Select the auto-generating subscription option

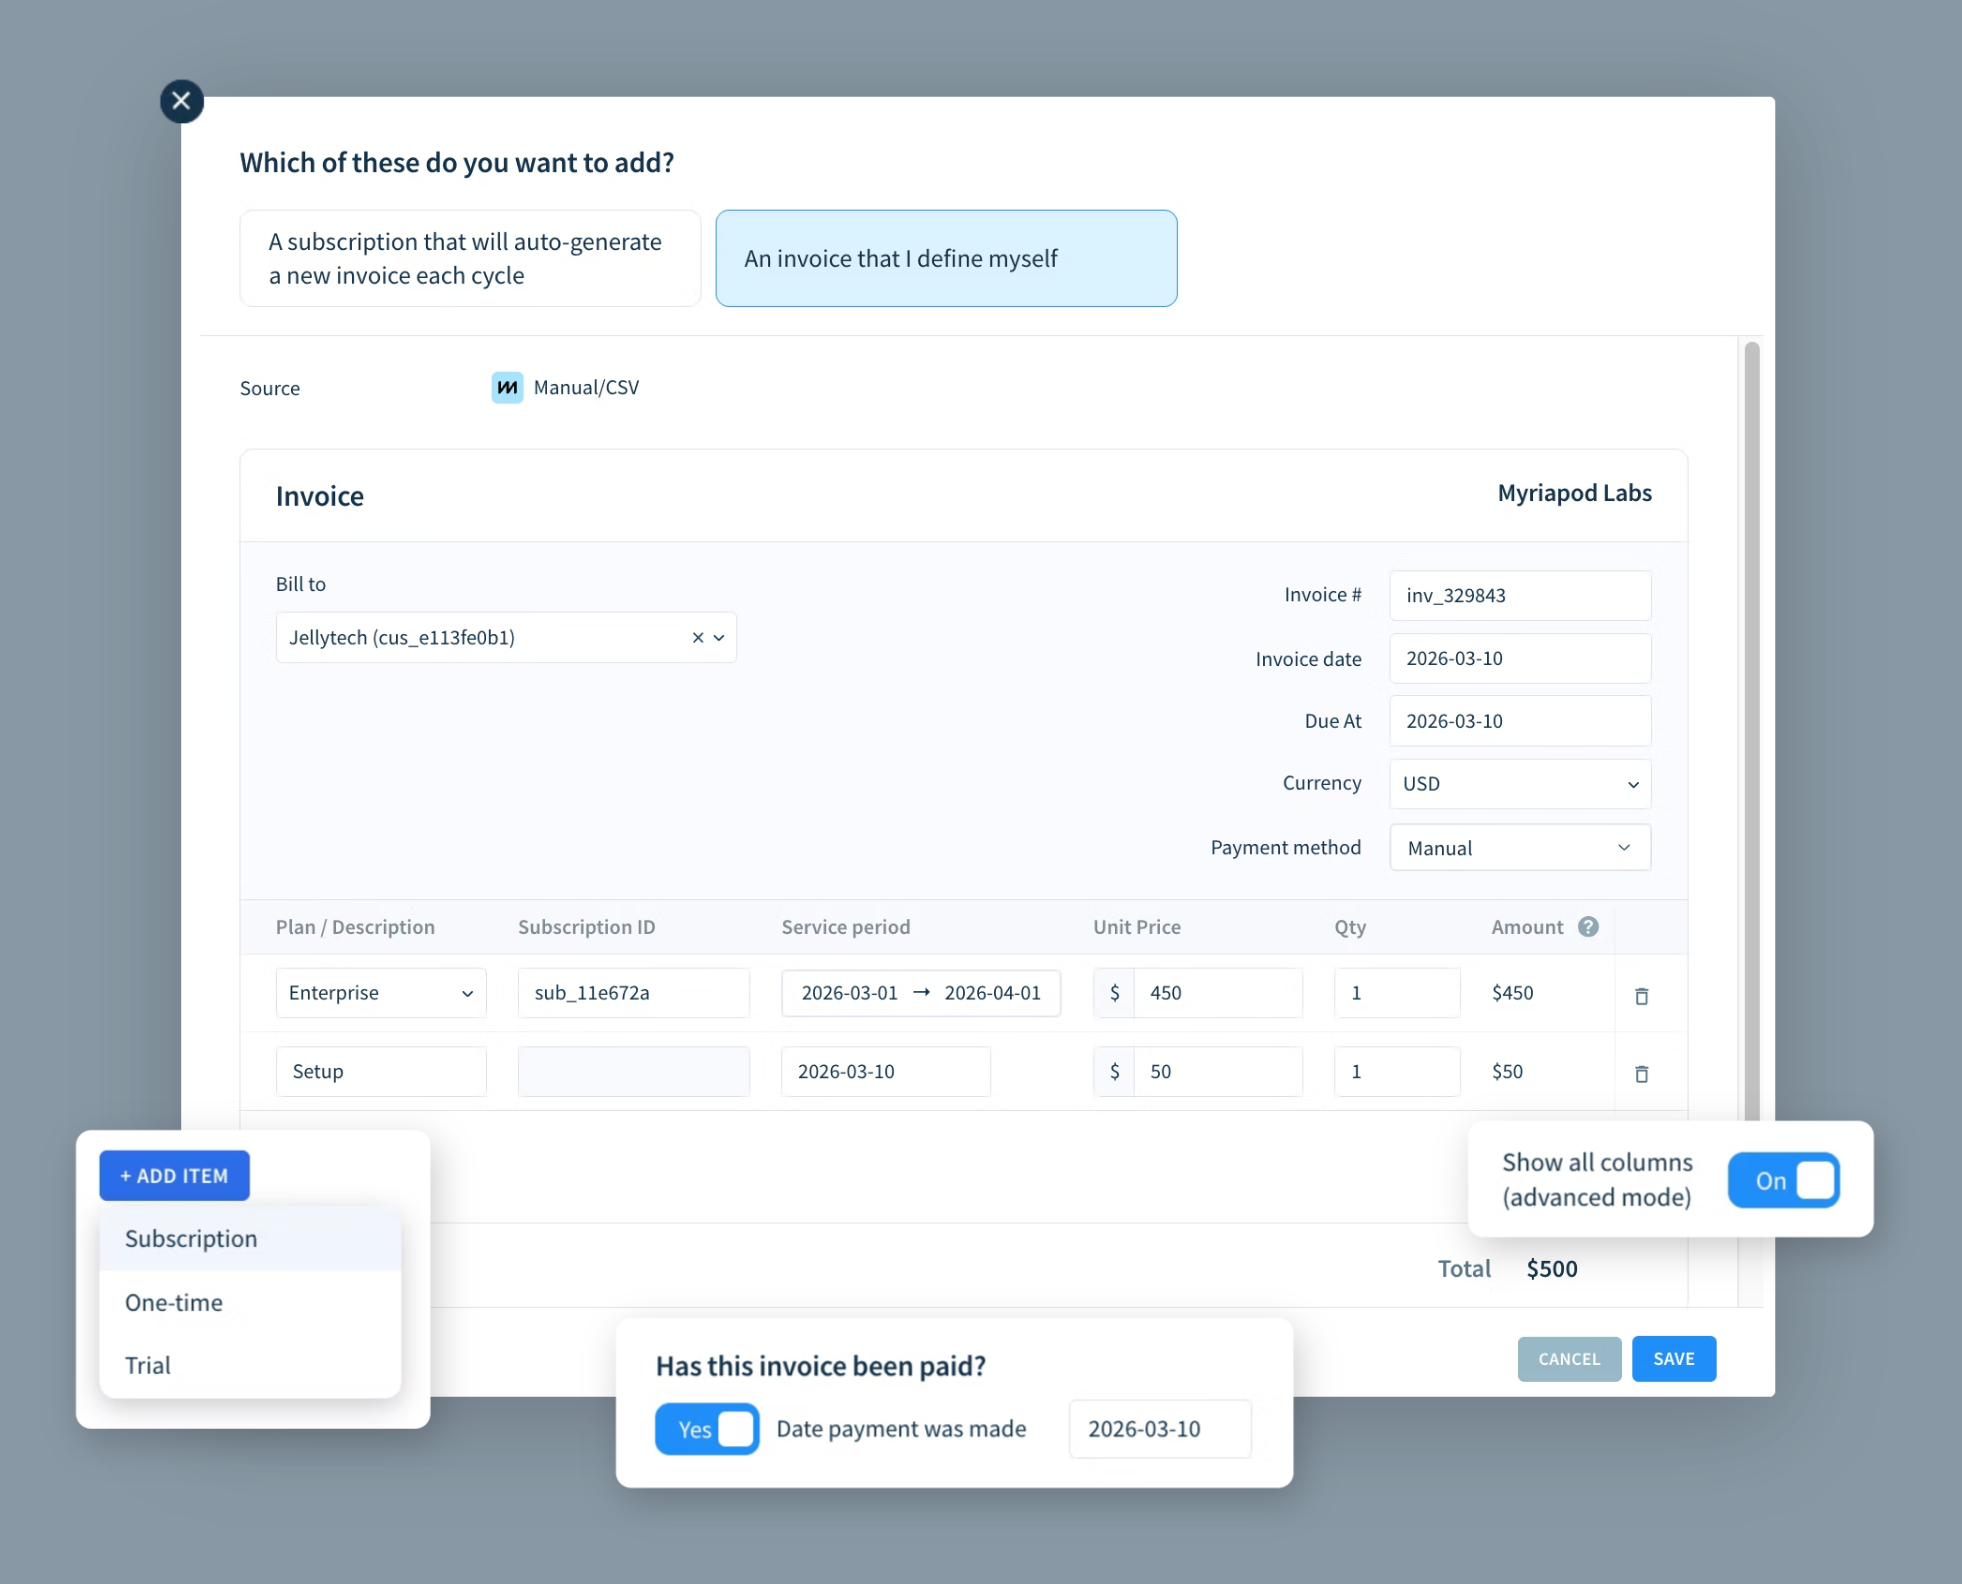coord(469,258)
